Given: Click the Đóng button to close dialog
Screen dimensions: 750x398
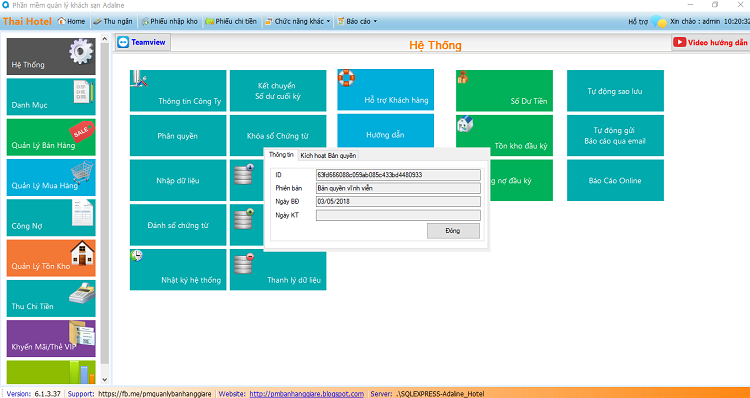Looking at the screenshot, I should pos(453,231).
